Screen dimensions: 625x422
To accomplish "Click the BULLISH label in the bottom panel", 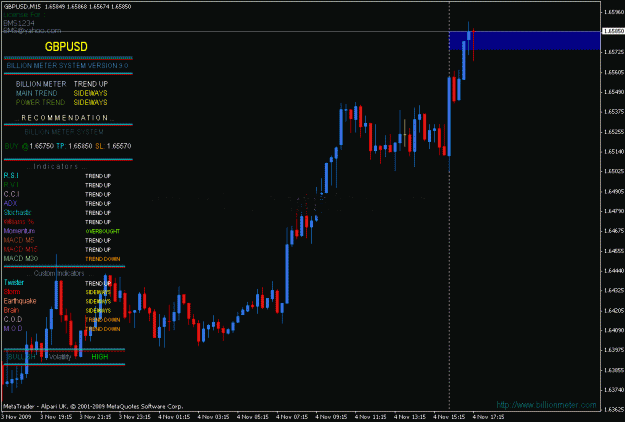I will pyautogui.click(x=21, y=357).
